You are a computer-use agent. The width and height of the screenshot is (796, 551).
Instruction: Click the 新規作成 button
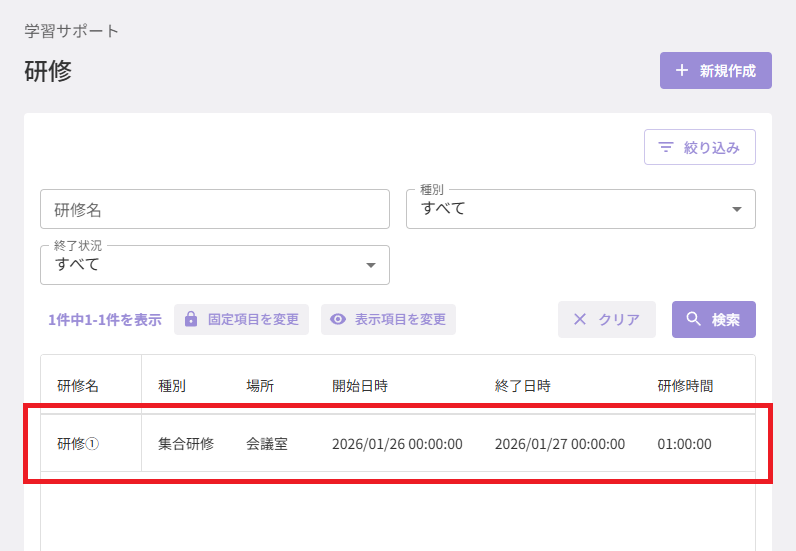tap(716, 71)
